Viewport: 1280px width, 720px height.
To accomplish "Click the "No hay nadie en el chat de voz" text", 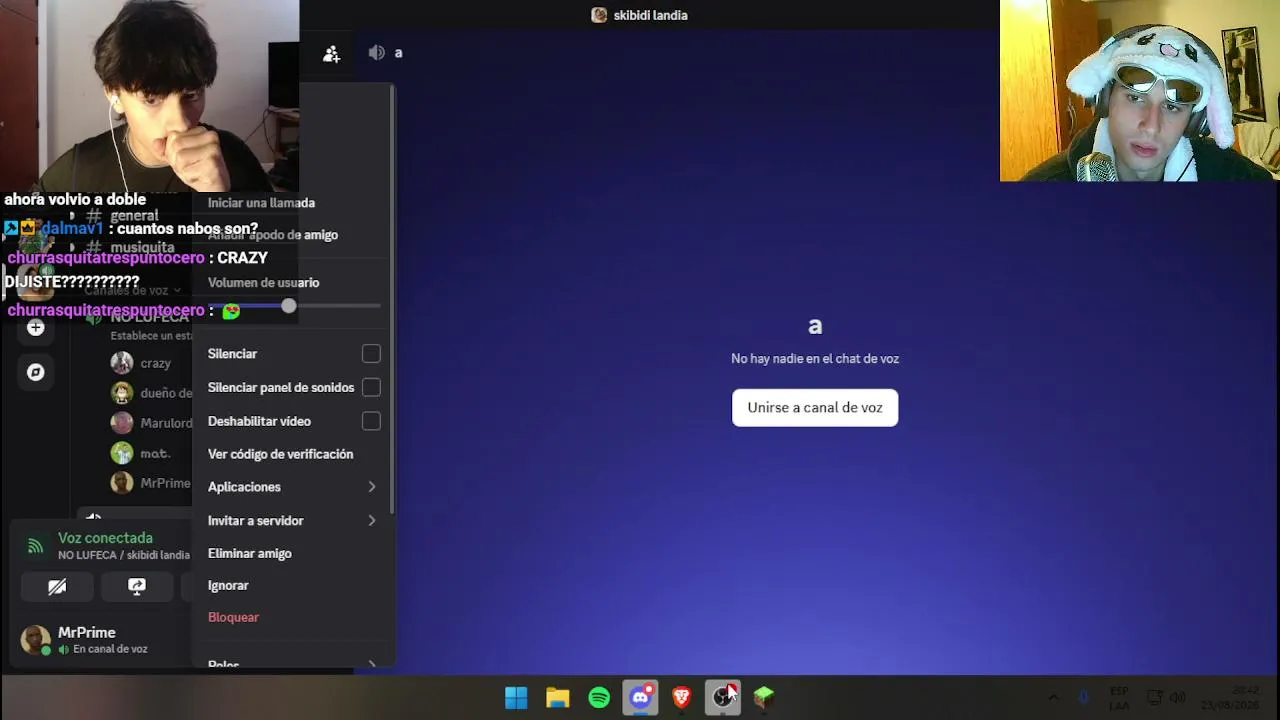I will (815, 359).
